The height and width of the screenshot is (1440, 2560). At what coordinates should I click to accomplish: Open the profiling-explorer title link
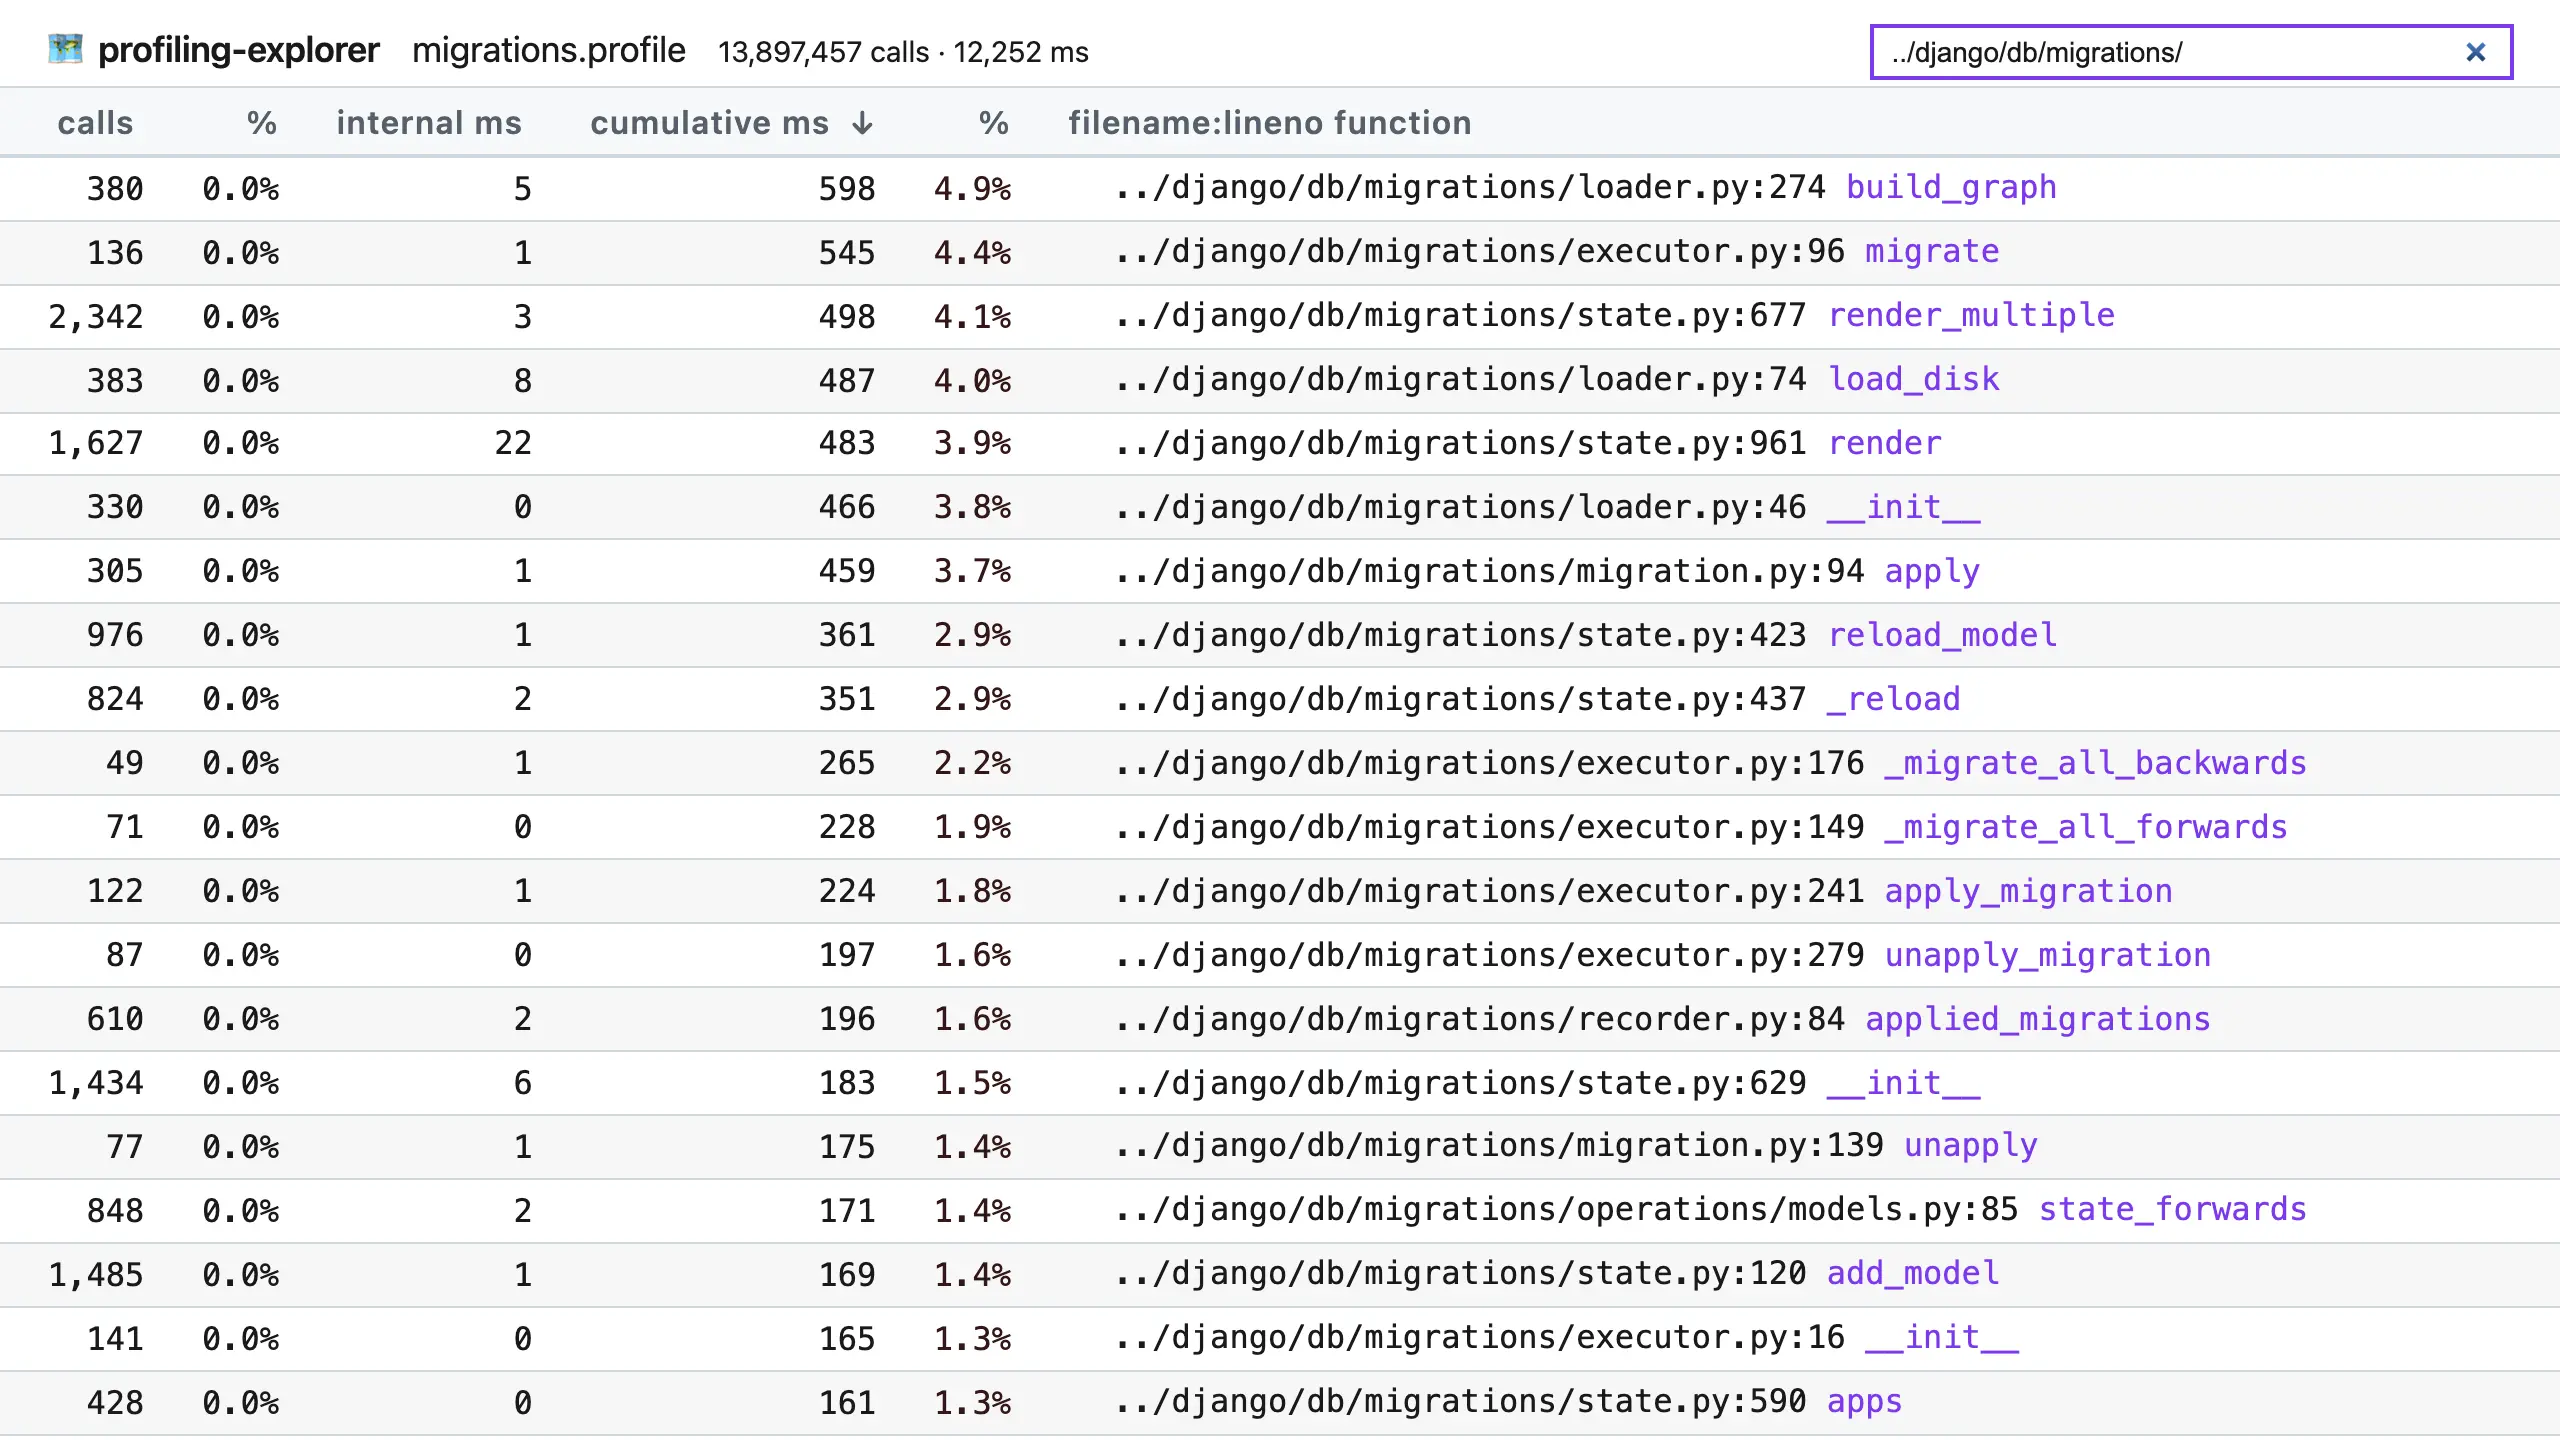coord(238,50)
